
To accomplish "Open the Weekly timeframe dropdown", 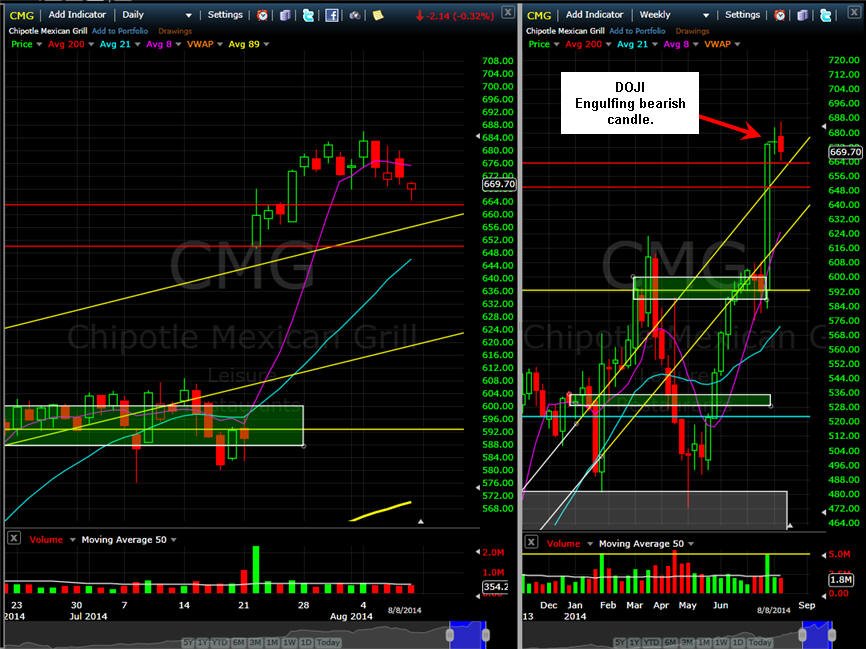I will click(x=673, y=15).
